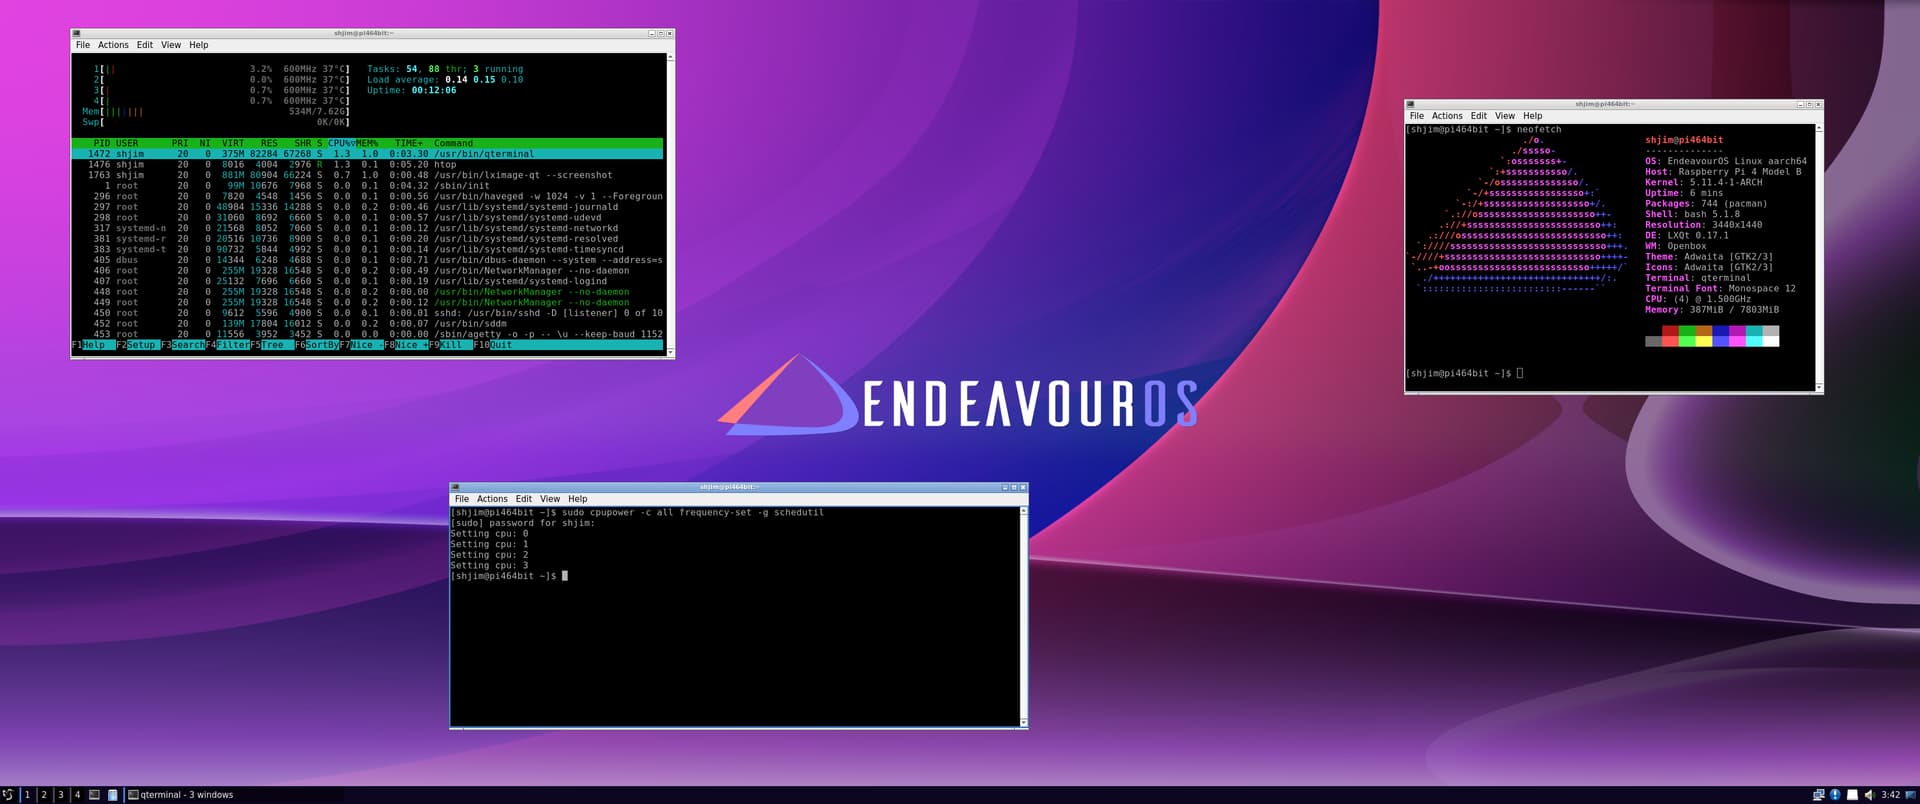Open the Edit menu in the neofetch window
The width and height of the screenshot is (1920, 804).
pyautogui.click(x=1479, y=116)
